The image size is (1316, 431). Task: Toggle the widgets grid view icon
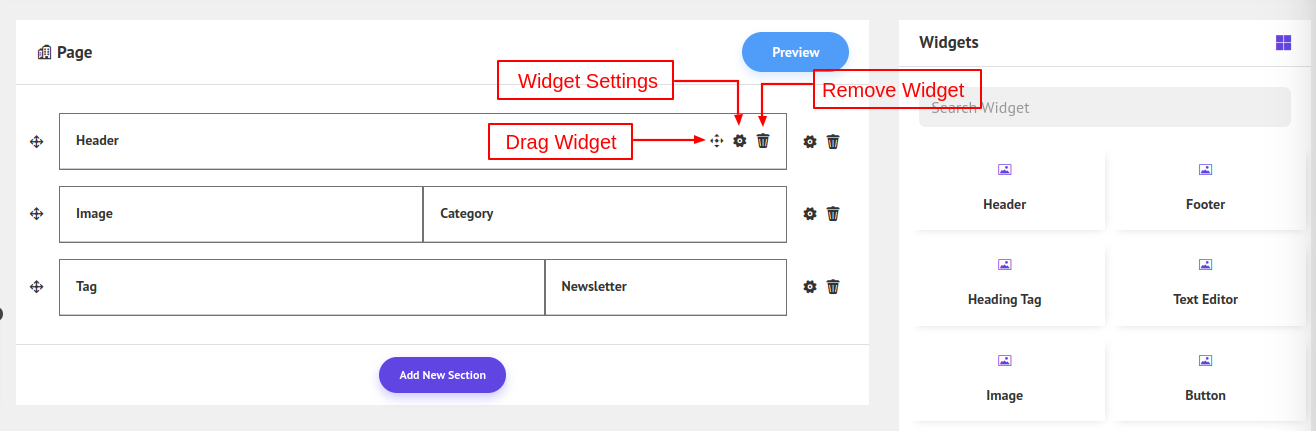click(x=1283, y=42)
